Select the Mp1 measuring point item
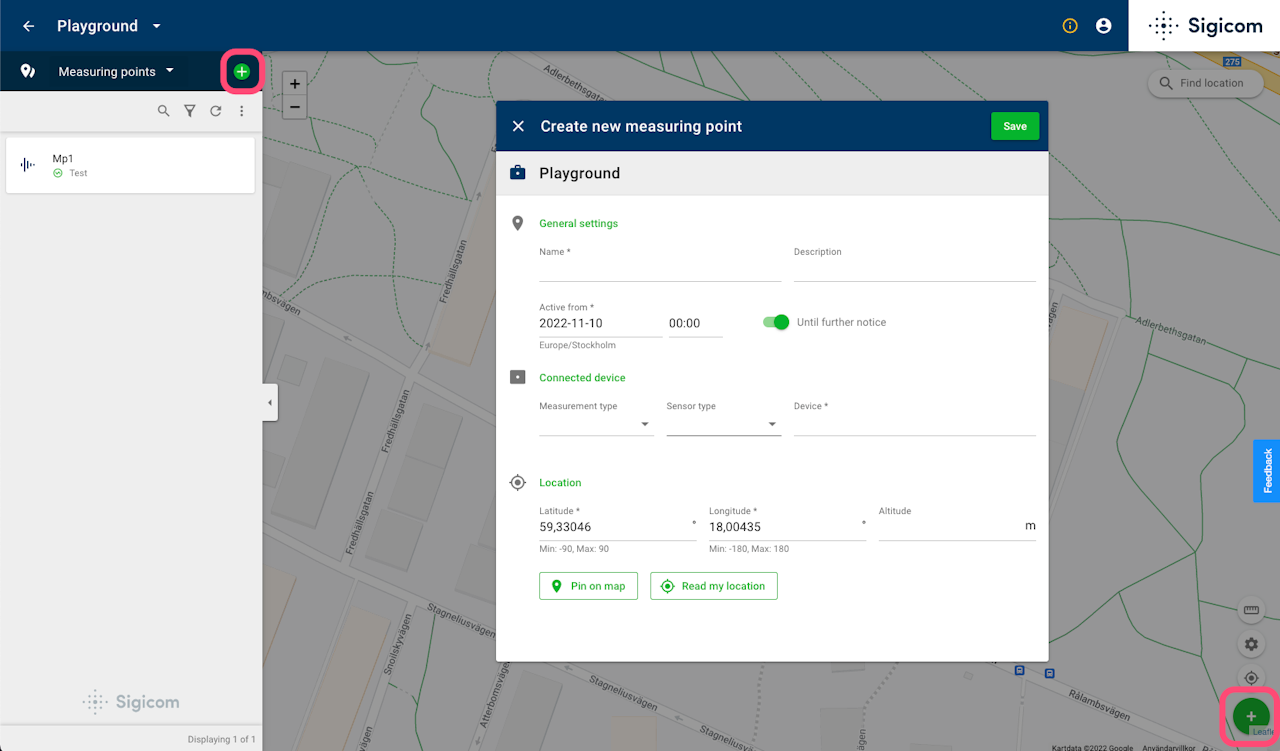Screen dimensions: 1280x751 tap(130, 165)
